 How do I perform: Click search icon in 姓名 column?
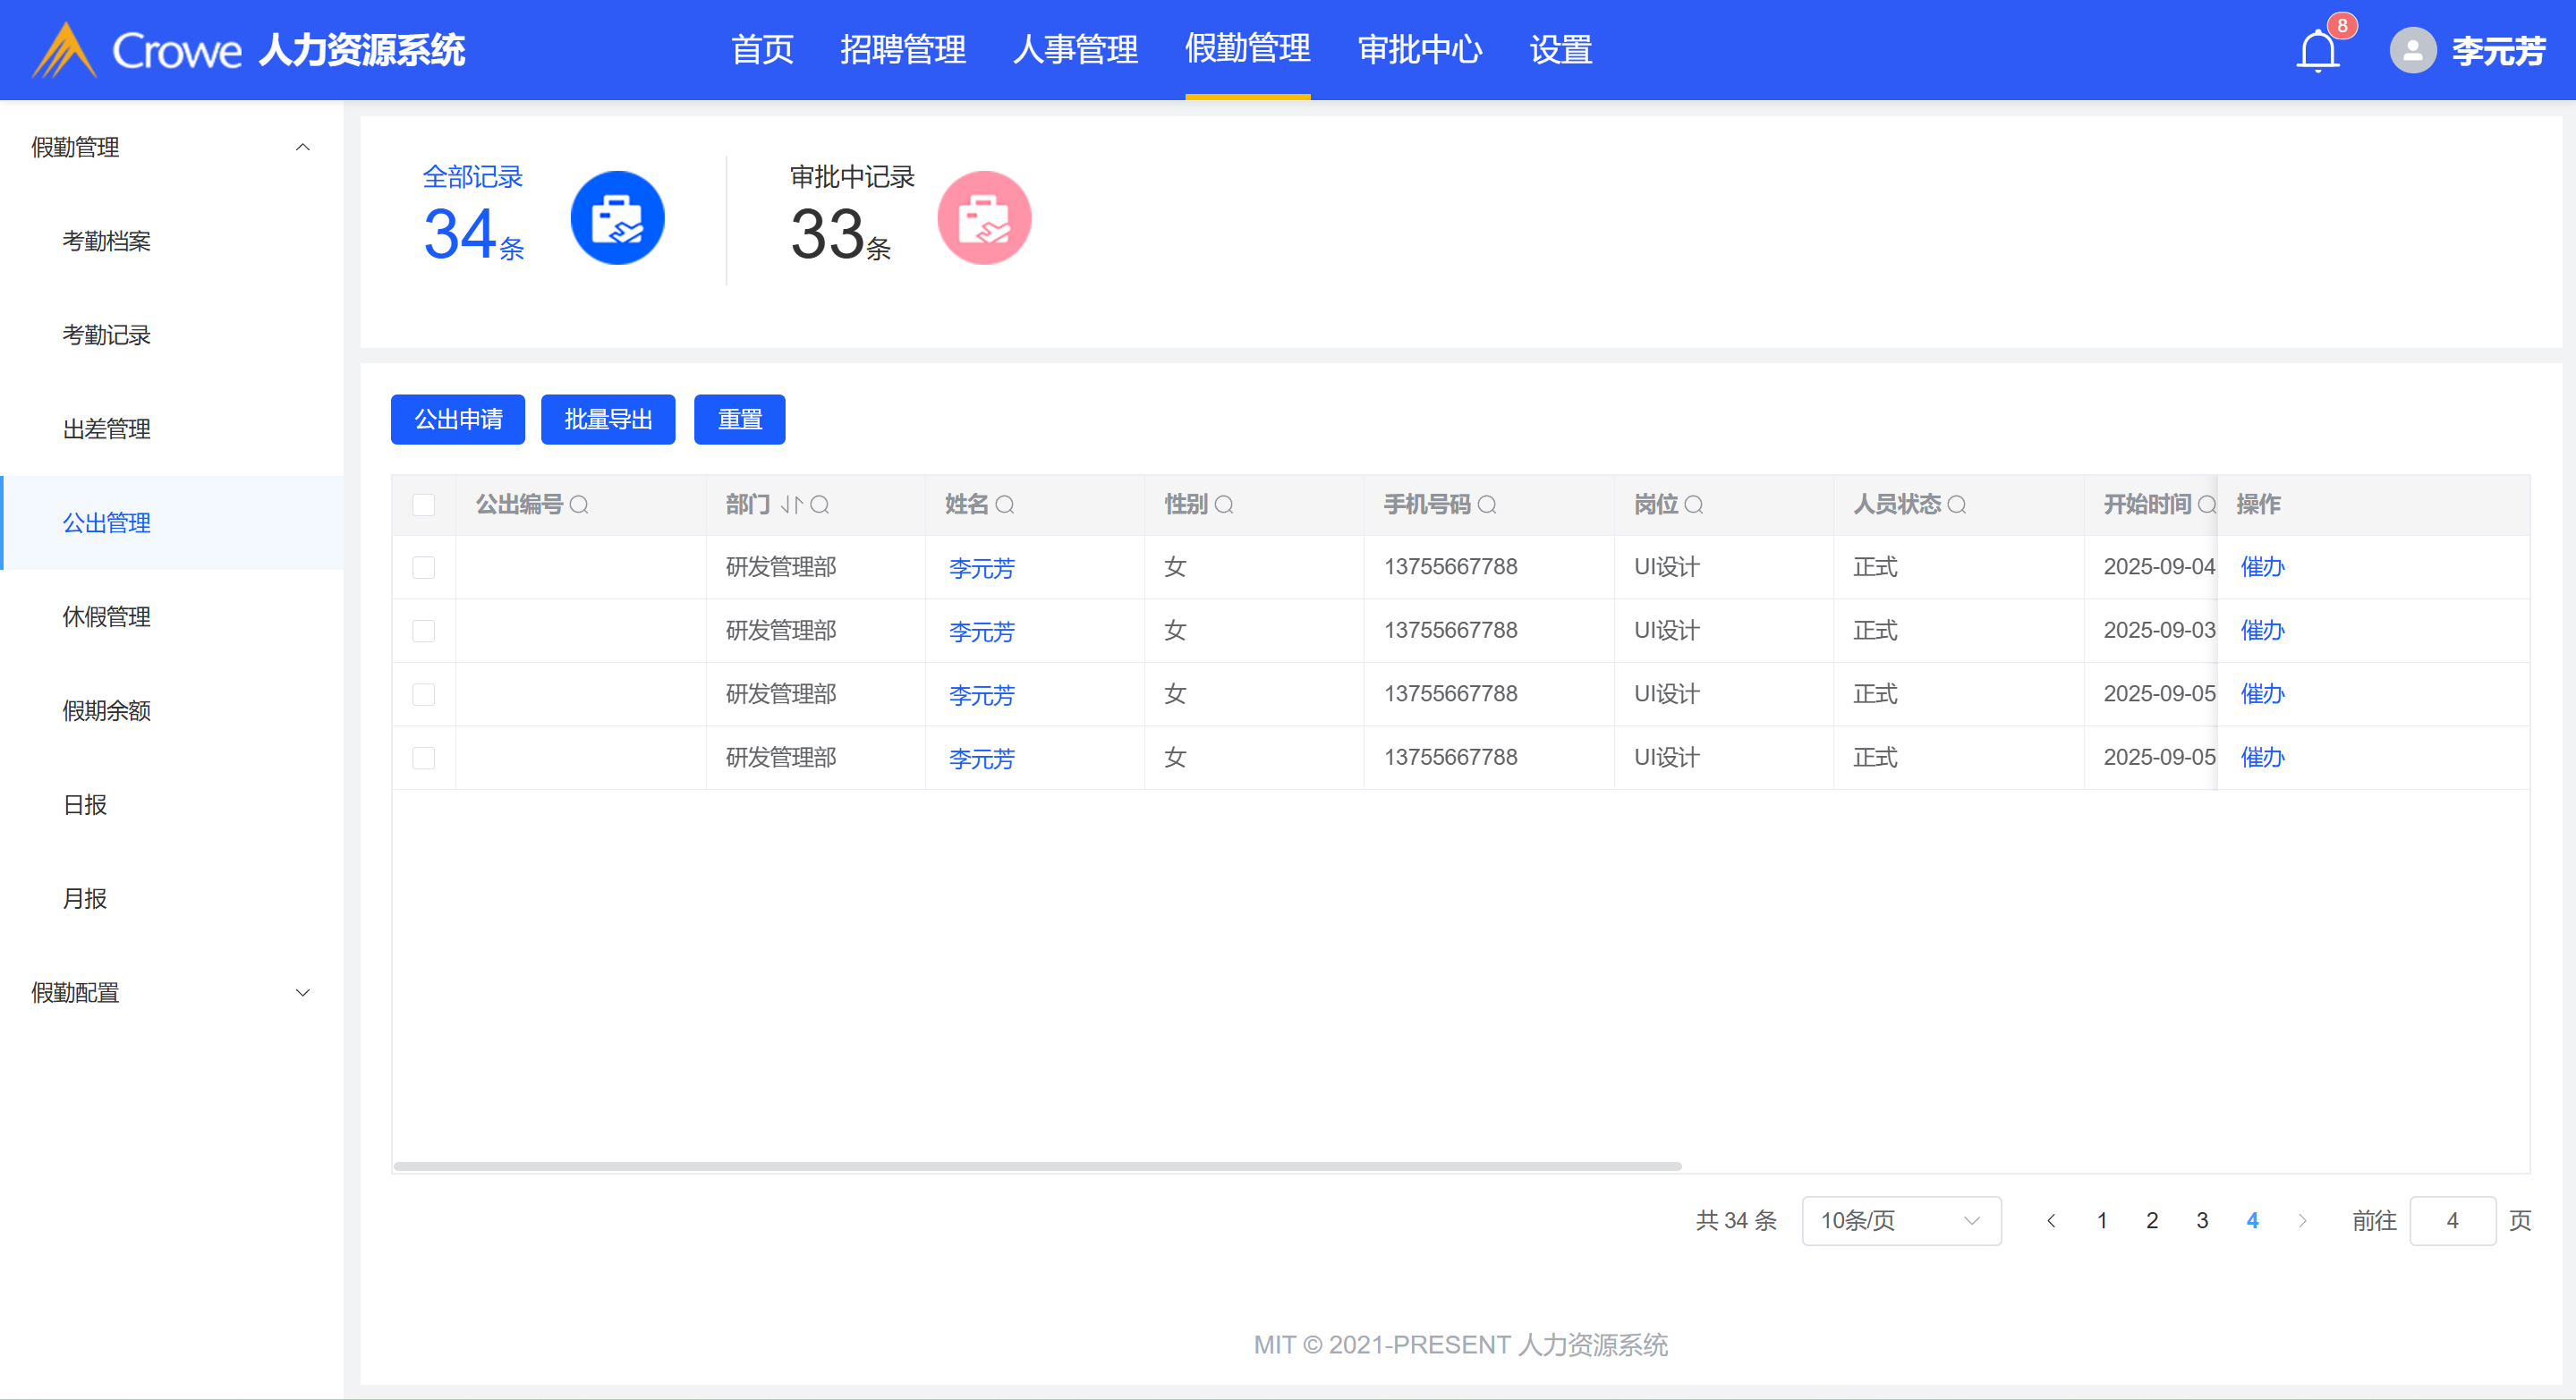(x=1005, y=505)
